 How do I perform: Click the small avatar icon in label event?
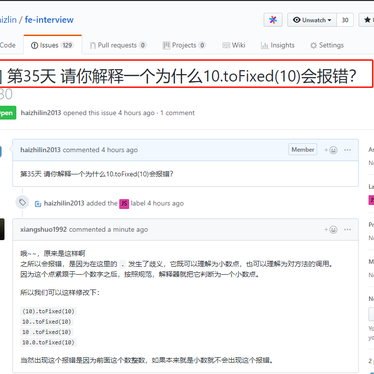point(38,204)
